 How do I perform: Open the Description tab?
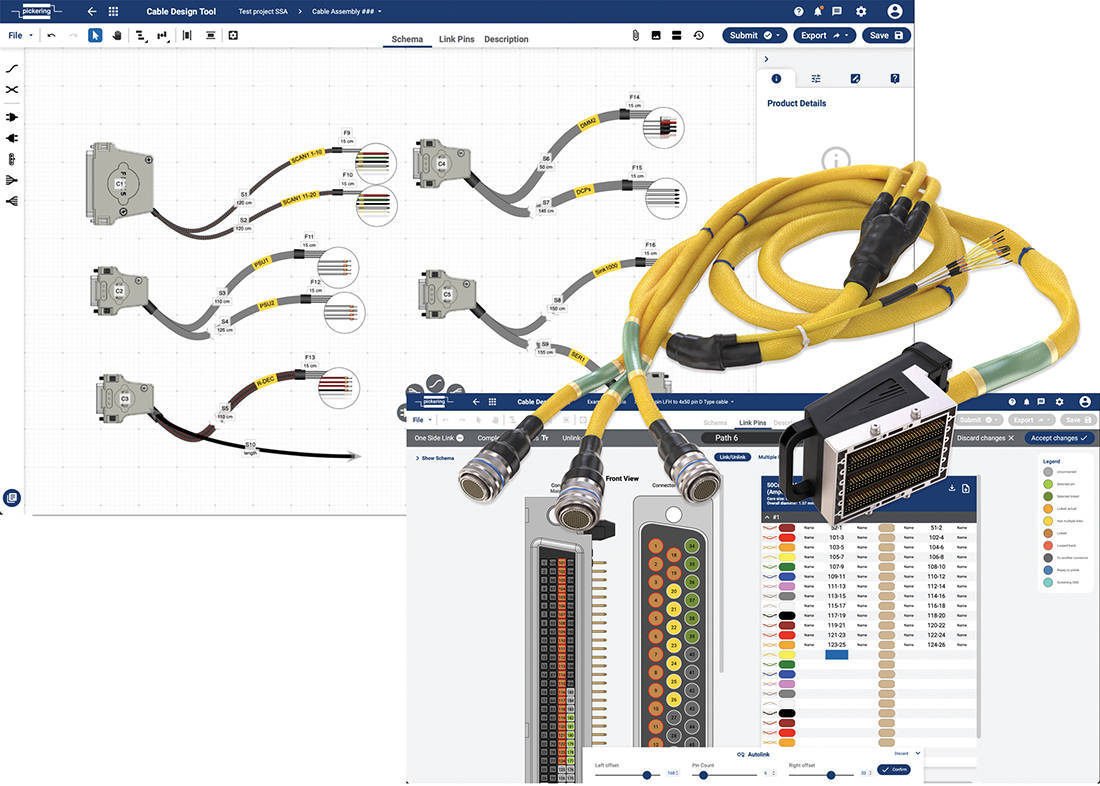click(x=506, y=40)
